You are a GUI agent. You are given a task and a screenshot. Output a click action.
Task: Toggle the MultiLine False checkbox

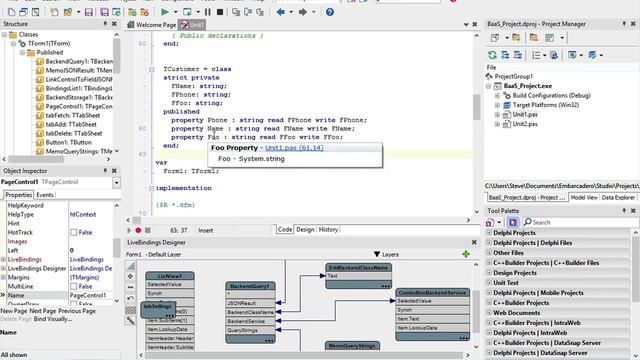[73, 286]
